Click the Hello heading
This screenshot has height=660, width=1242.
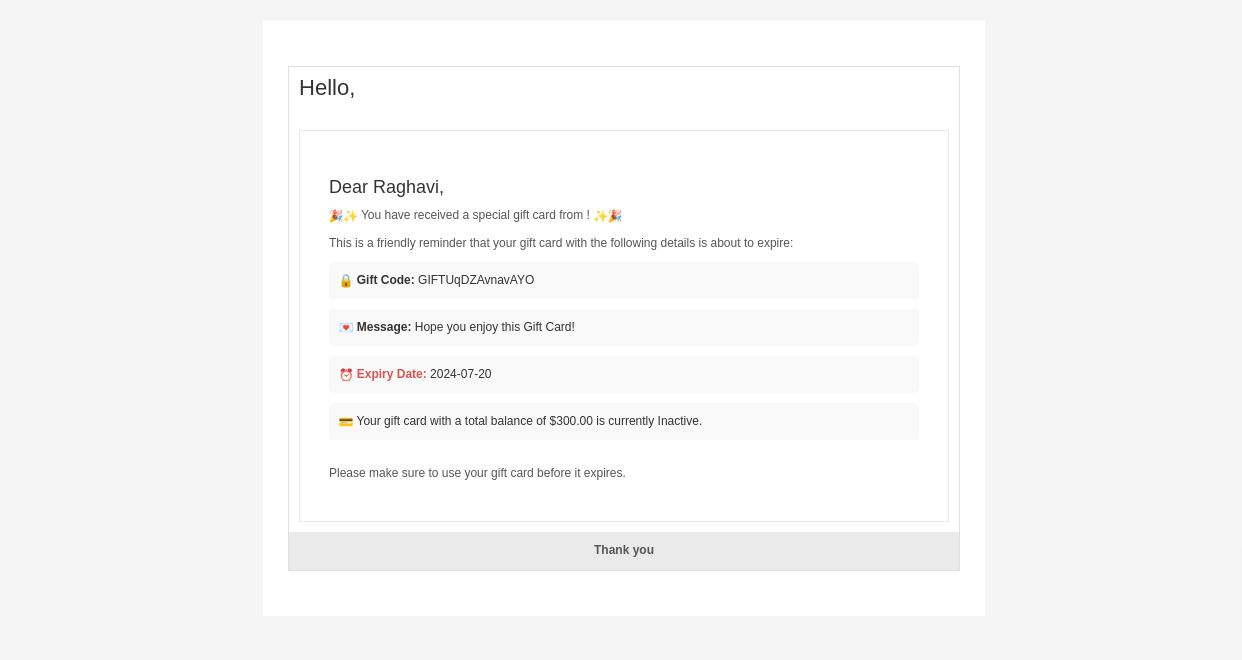coord(327,88)
